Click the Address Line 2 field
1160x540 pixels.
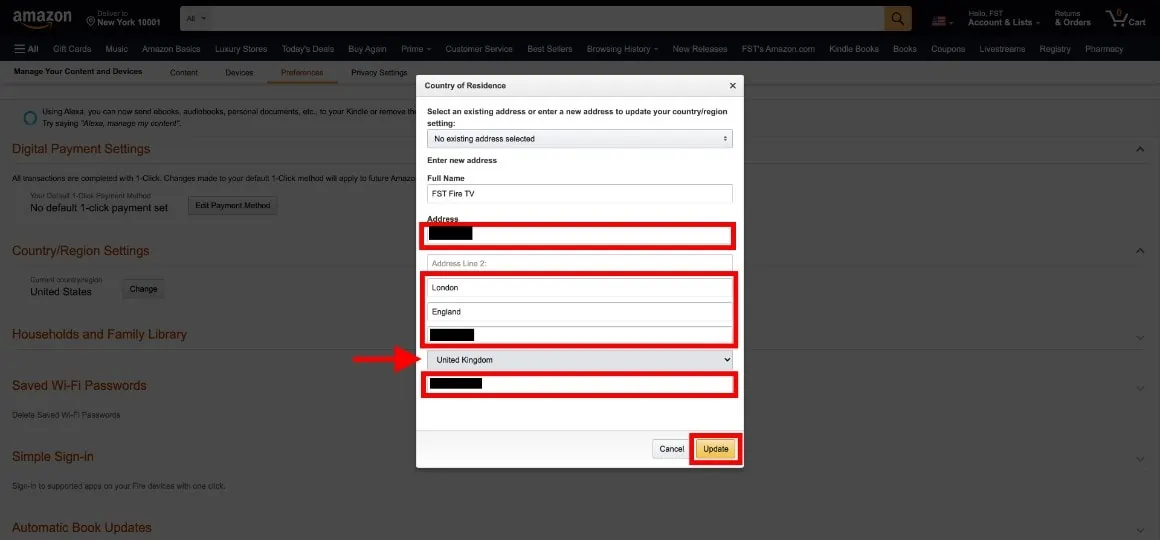point(580,263)
